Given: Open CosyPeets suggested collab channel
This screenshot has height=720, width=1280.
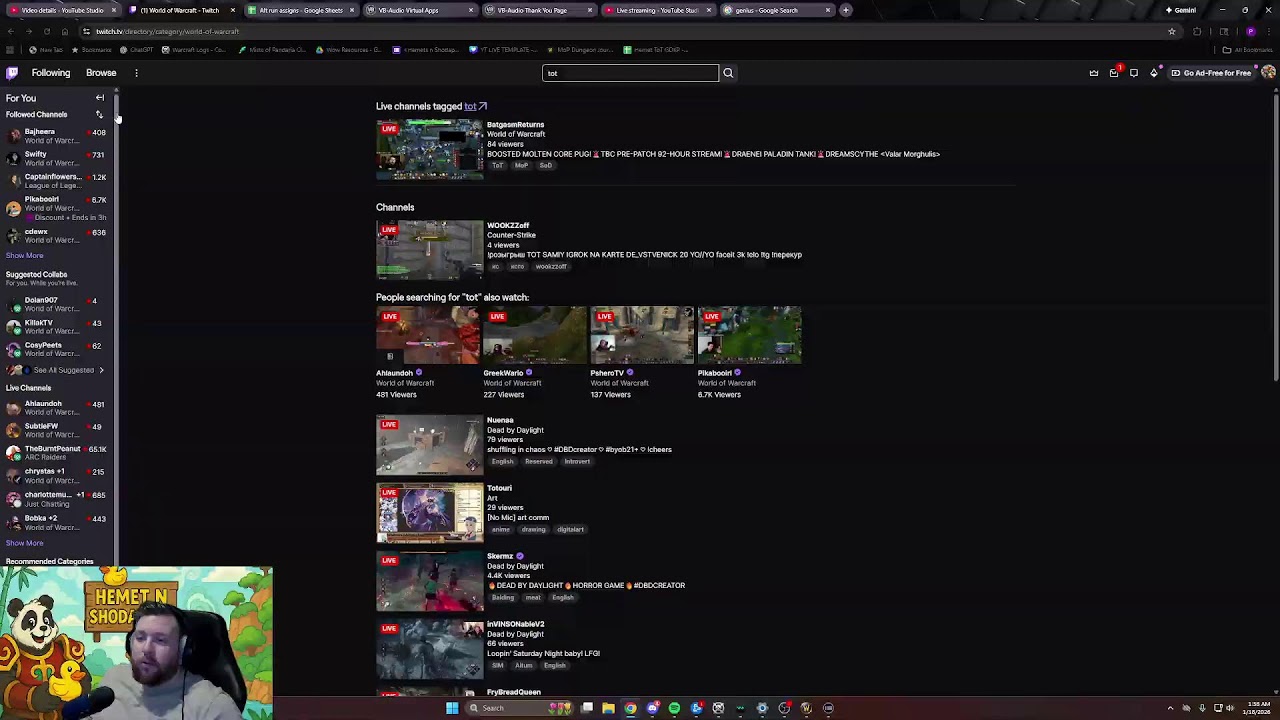Looking at the screenshot, I should pos(57,349).
